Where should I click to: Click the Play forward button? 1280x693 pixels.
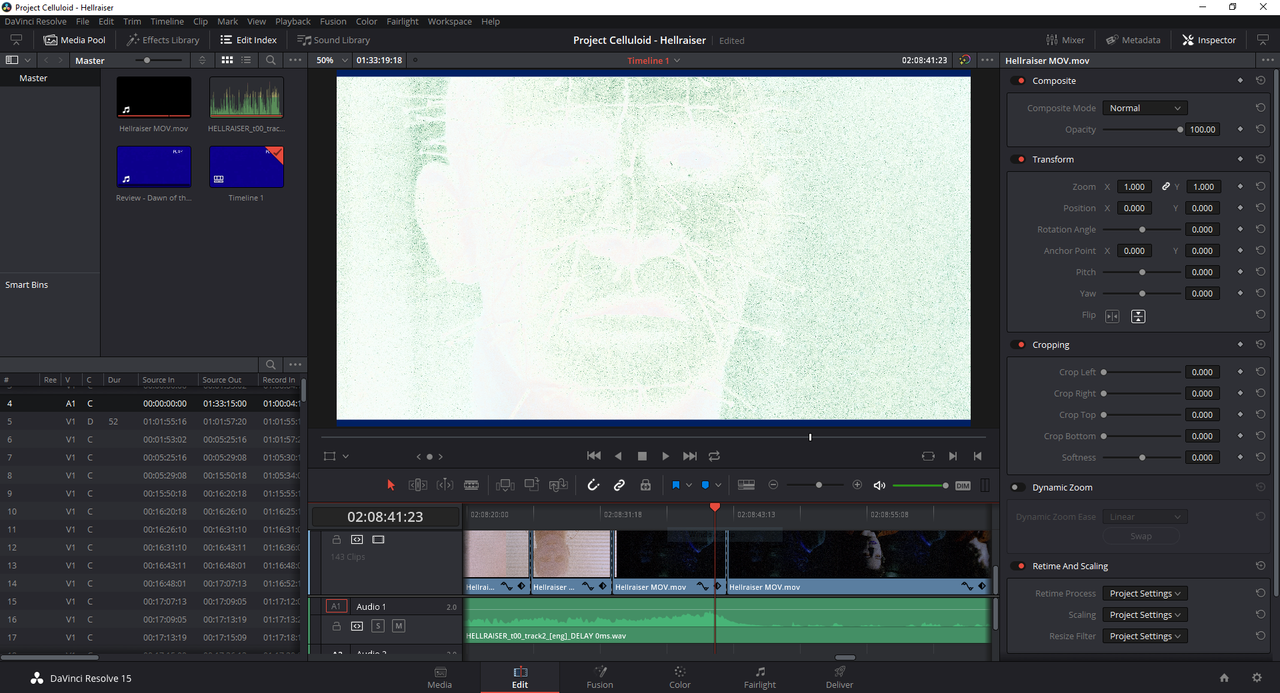[x=666, y=456]
